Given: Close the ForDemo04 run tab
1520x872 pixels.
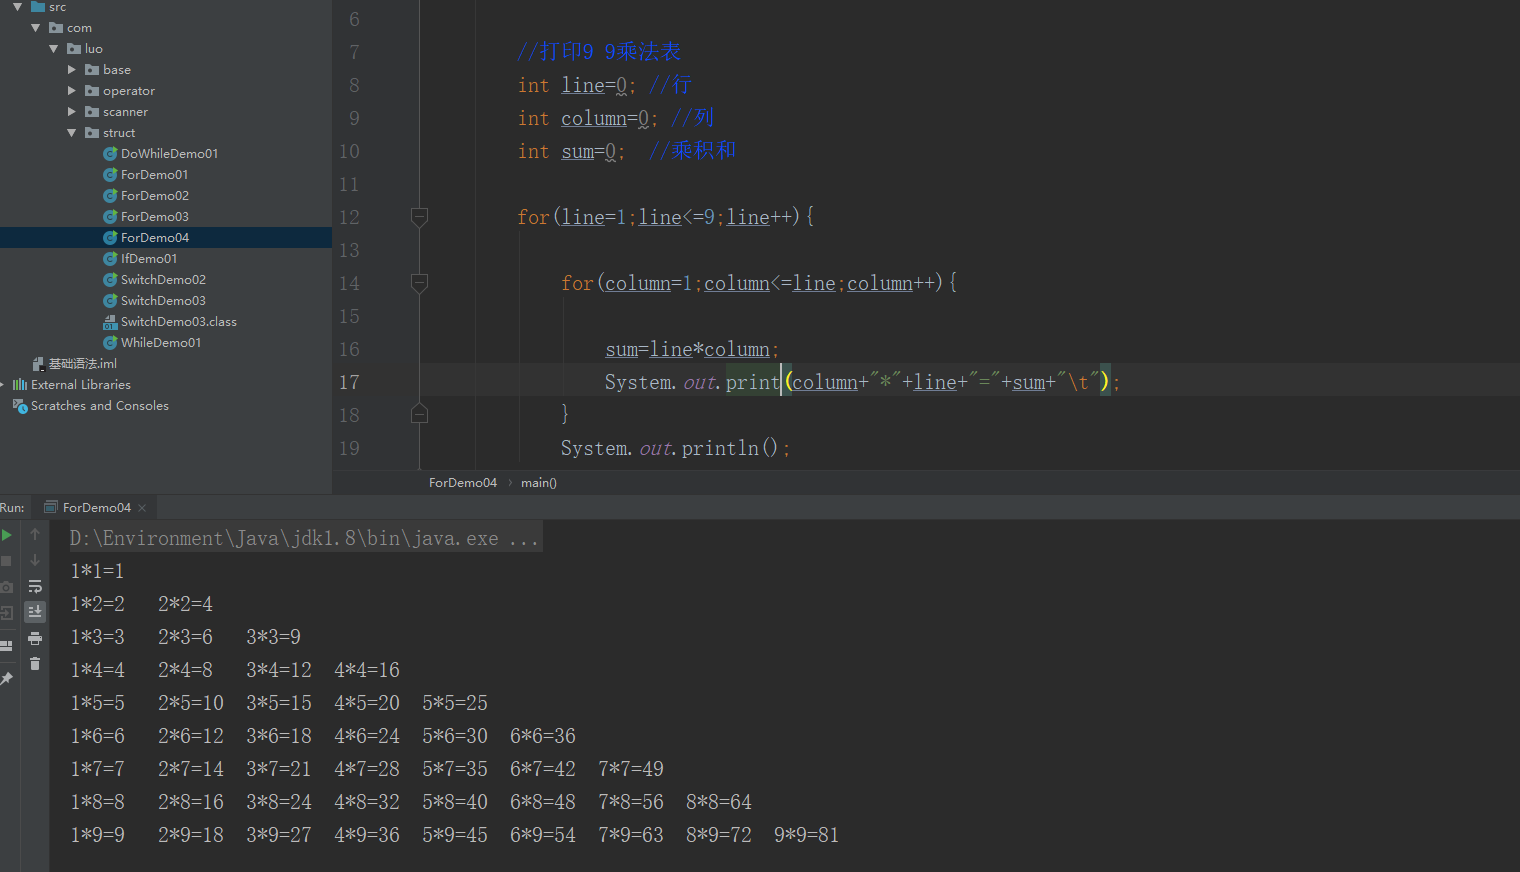Looking at the screenshot, I should [x=142, y=508].
